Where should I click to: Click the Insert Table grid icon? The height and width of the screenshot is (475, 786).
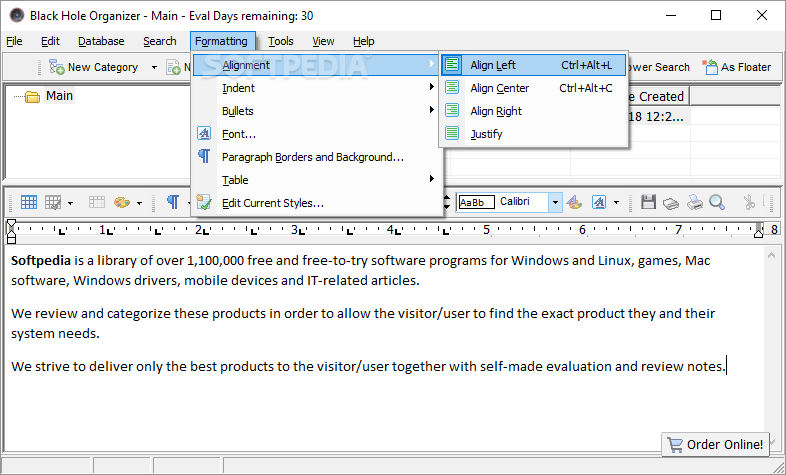[29, 202]
